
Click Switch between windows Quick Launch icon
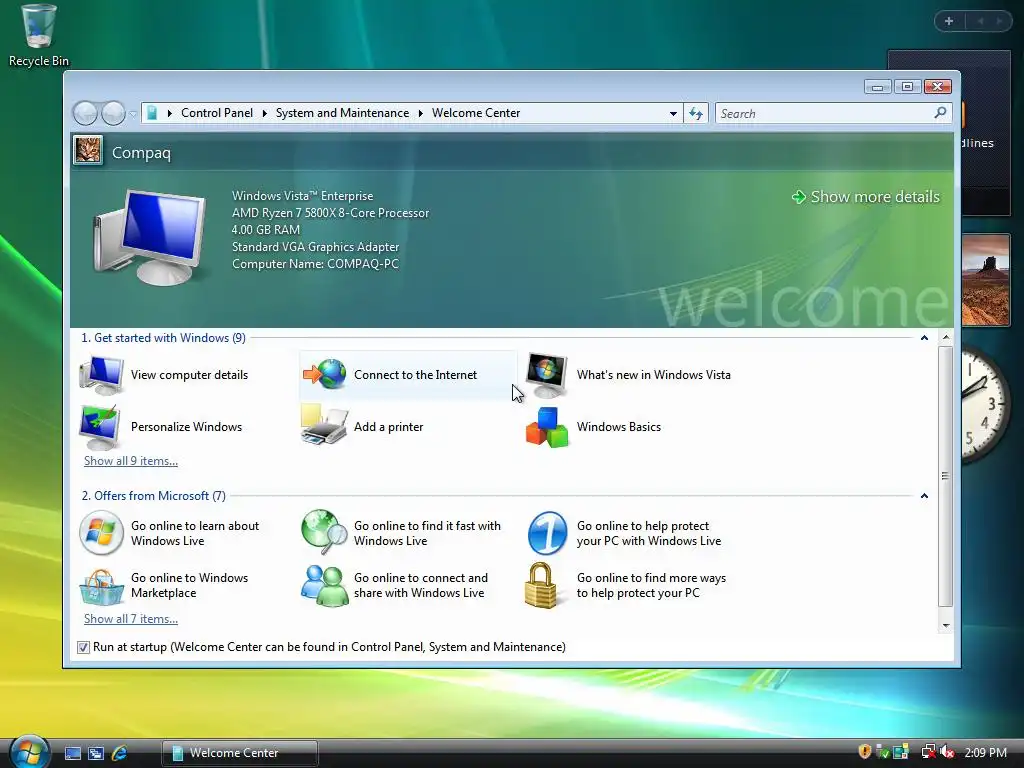(x=96, y=753)
